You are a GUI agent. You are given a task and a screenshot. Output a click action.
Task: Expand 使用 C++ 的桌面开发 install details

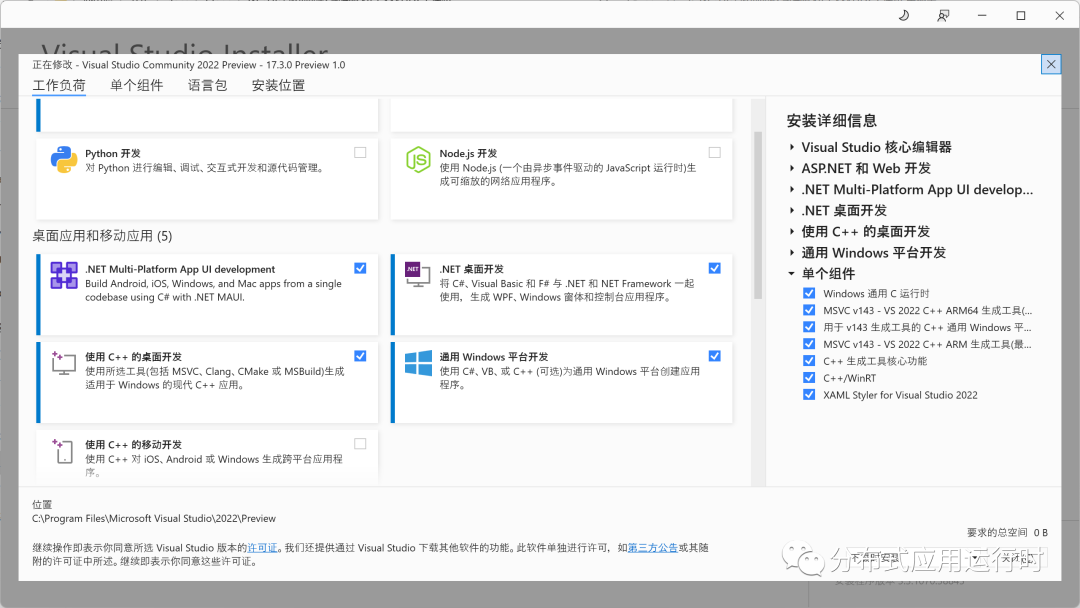click(792, 231)
